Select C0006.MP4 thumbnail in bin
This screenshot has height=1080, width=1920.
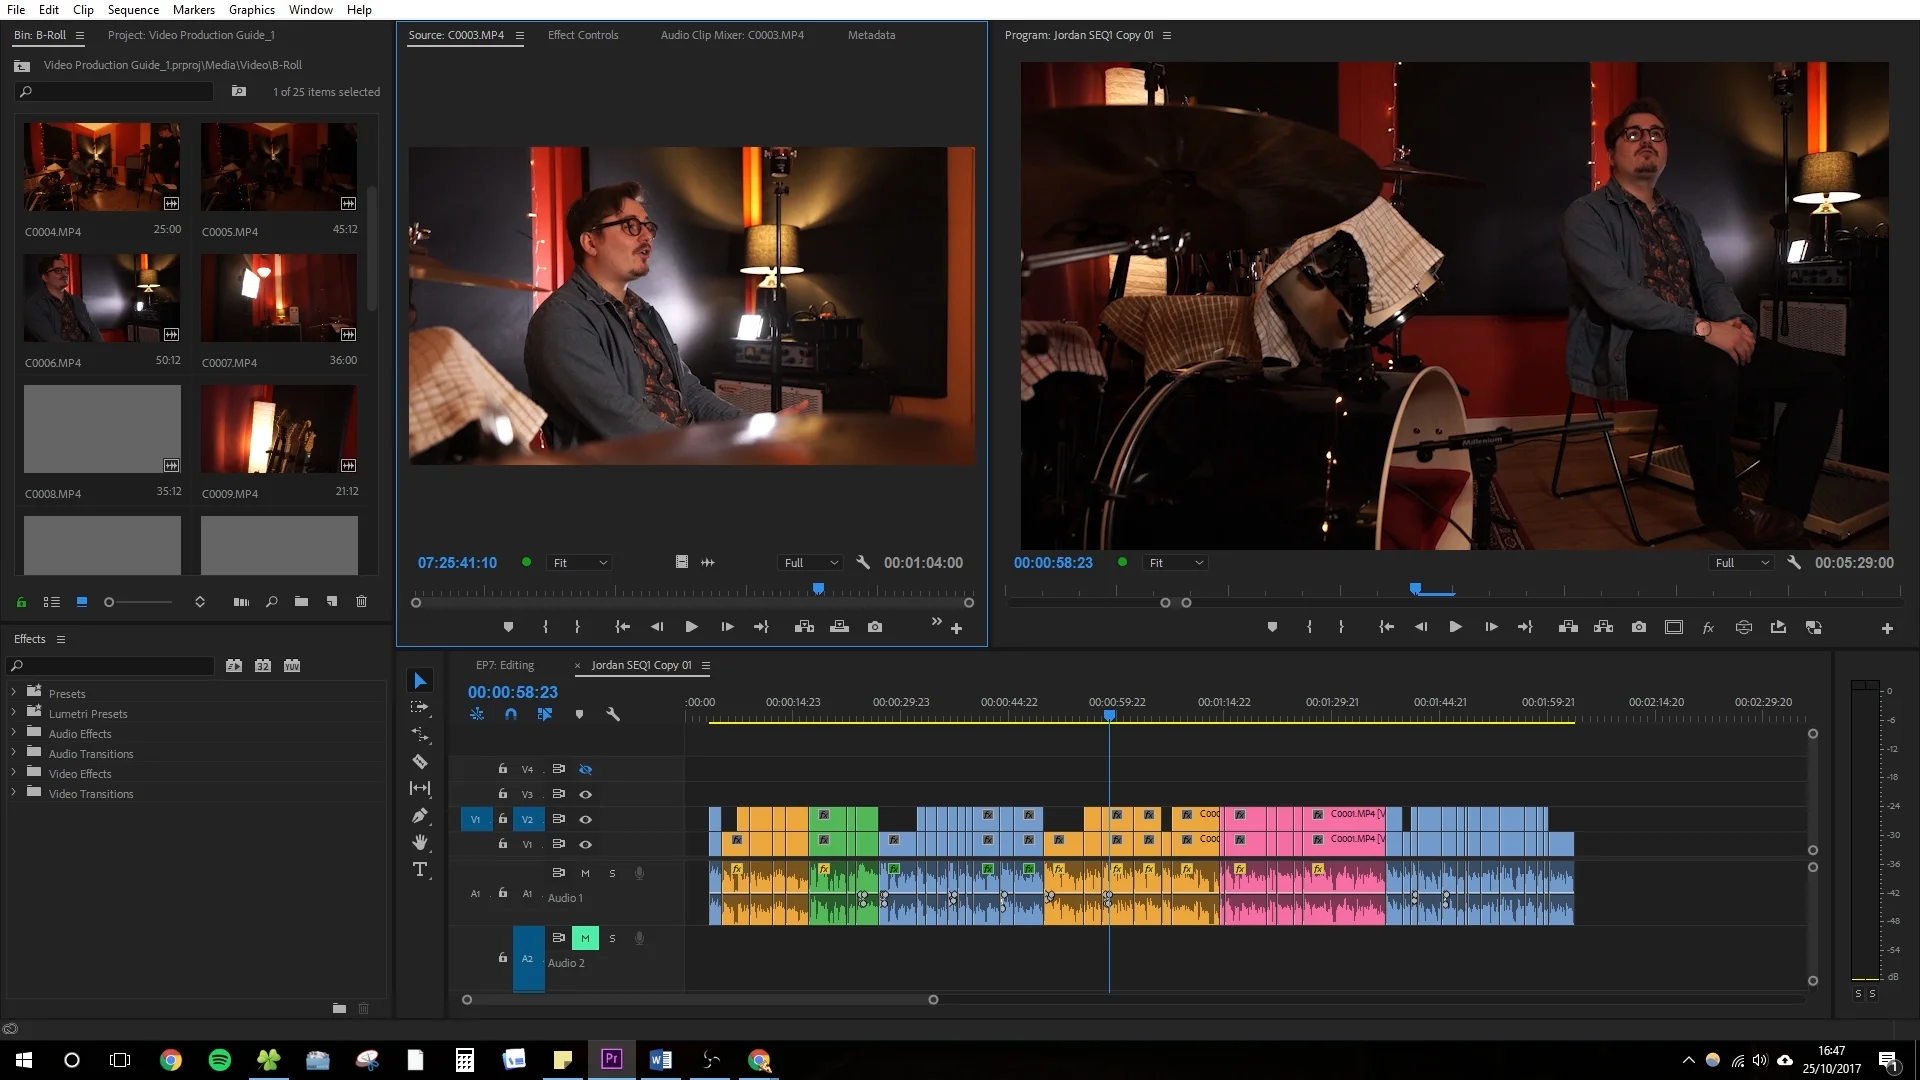pyautogui.click(x=102, y=298)
